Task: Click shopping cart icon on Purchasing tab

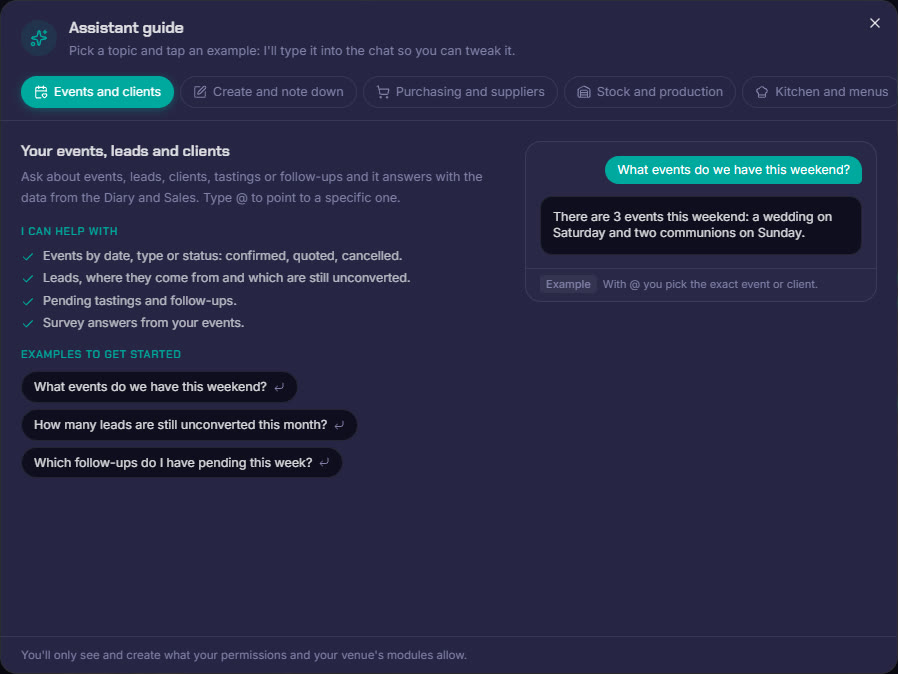Action: [x=383, y=92]
